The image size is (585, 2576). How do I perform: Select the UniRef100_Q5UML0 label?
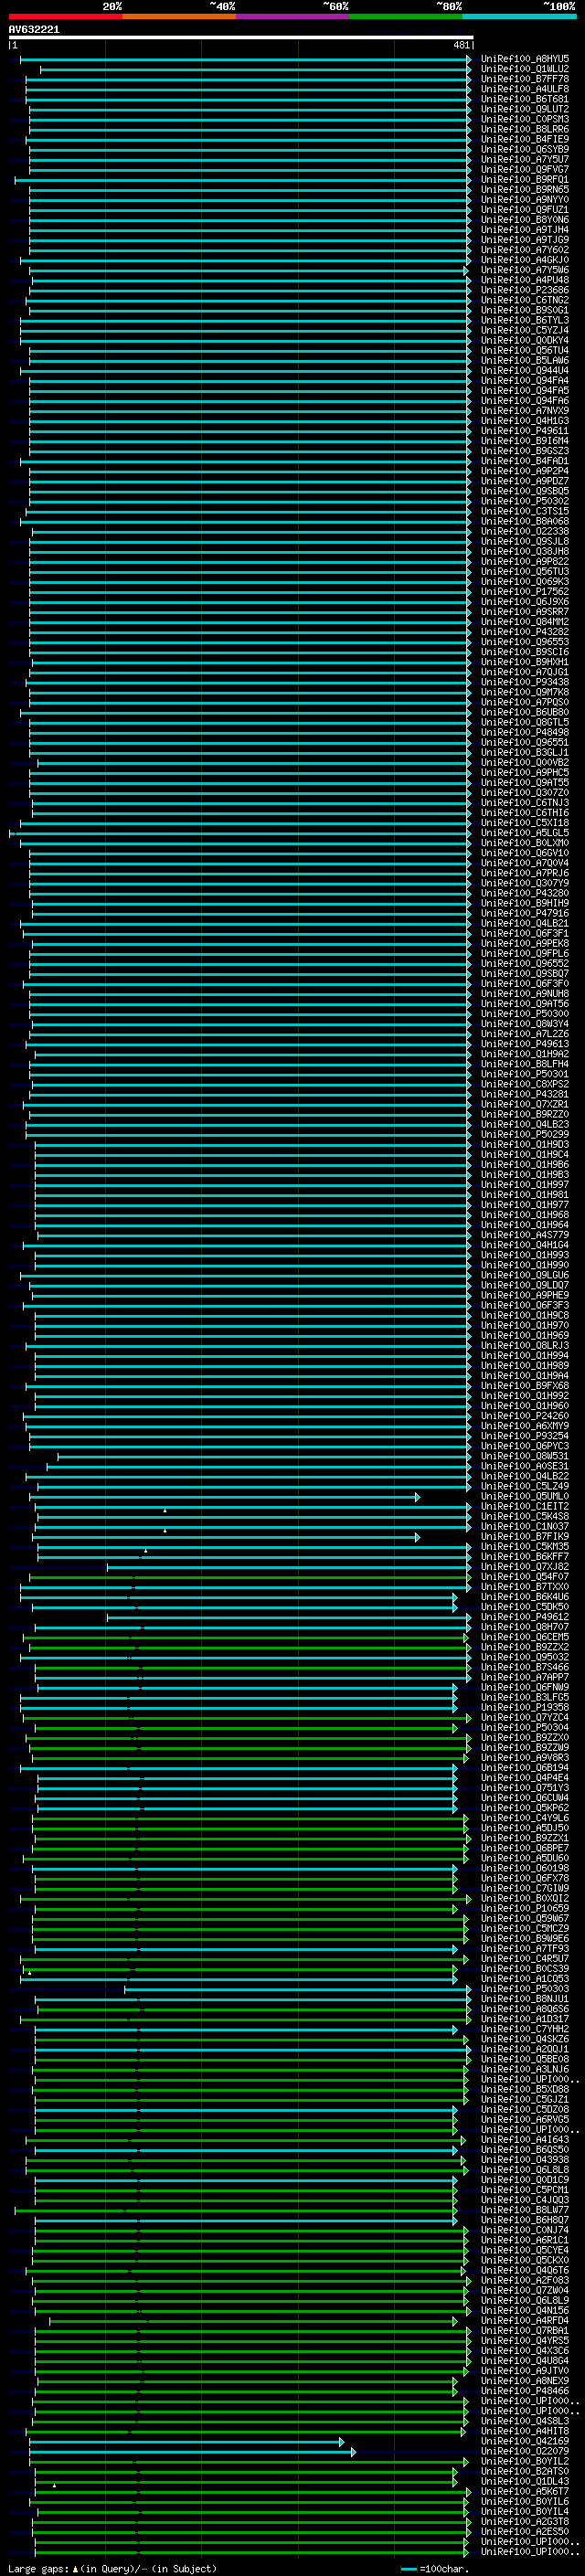tap(525, 1496)
